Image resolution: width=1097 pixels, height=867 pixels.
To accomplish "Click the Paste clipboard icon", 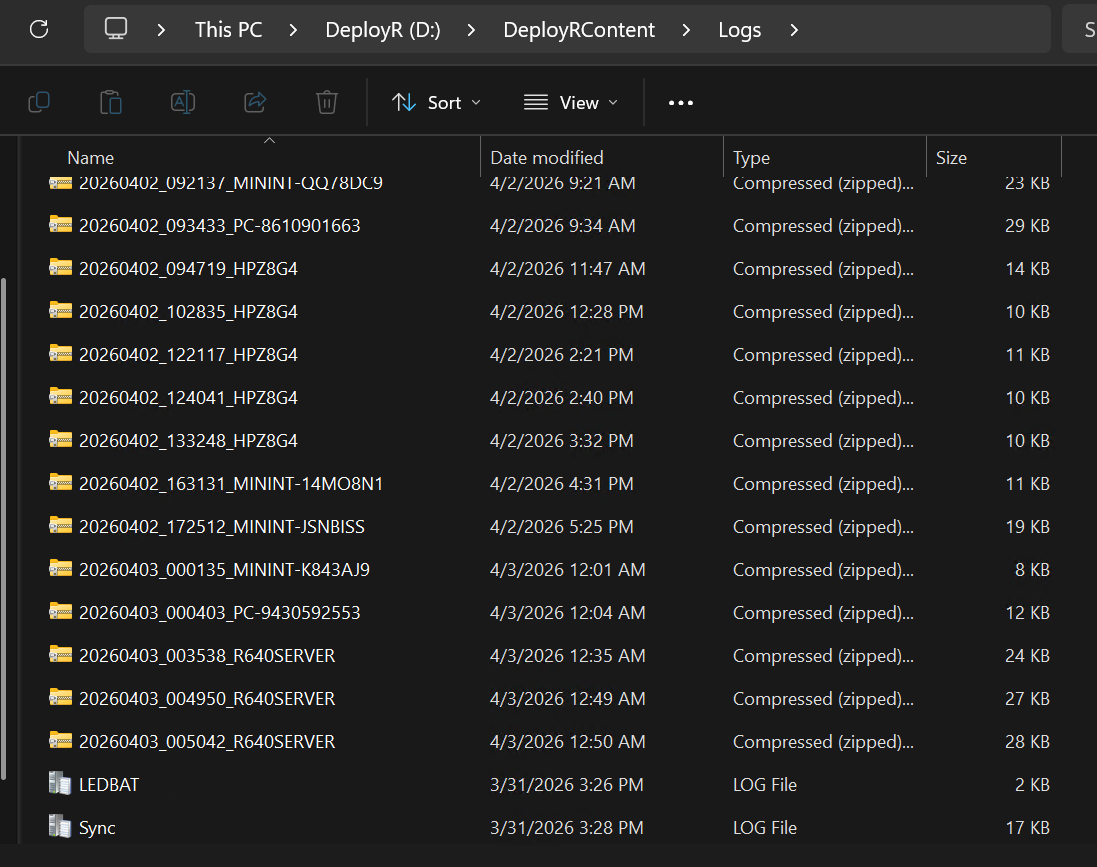I will [x=111, y=102].
